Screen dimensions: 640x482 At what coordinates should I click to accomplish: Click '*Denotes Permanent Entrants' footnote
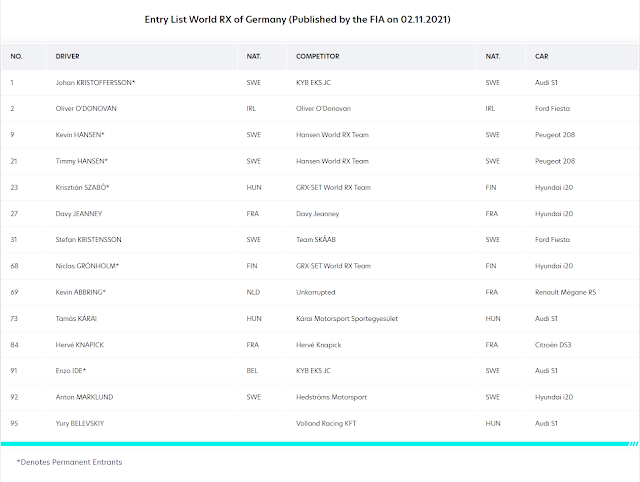(69, 462)
